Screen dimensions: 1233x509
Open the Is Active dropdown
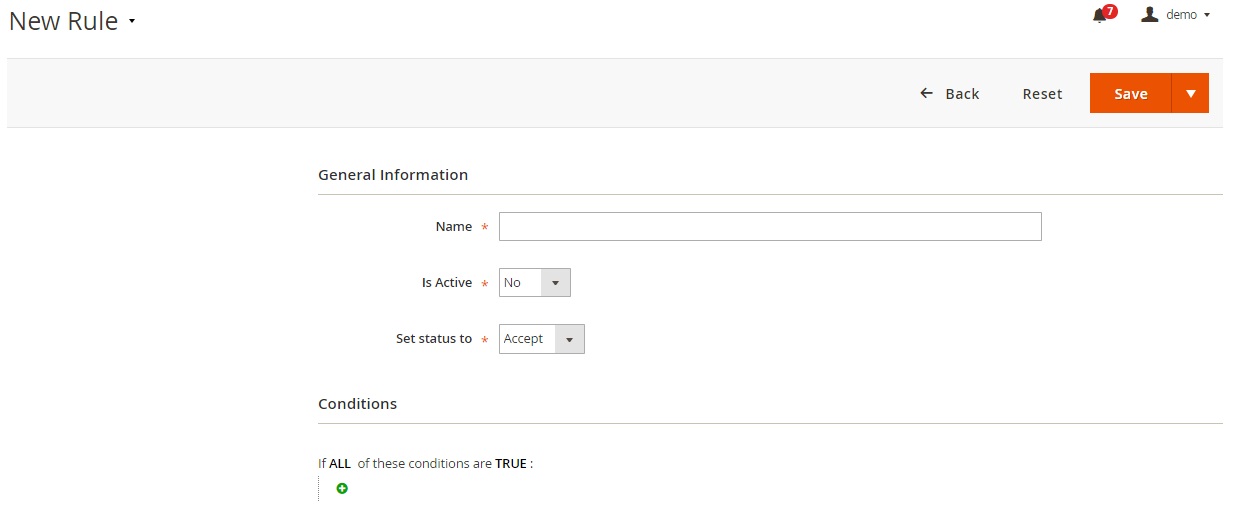[x=534, y=283]
